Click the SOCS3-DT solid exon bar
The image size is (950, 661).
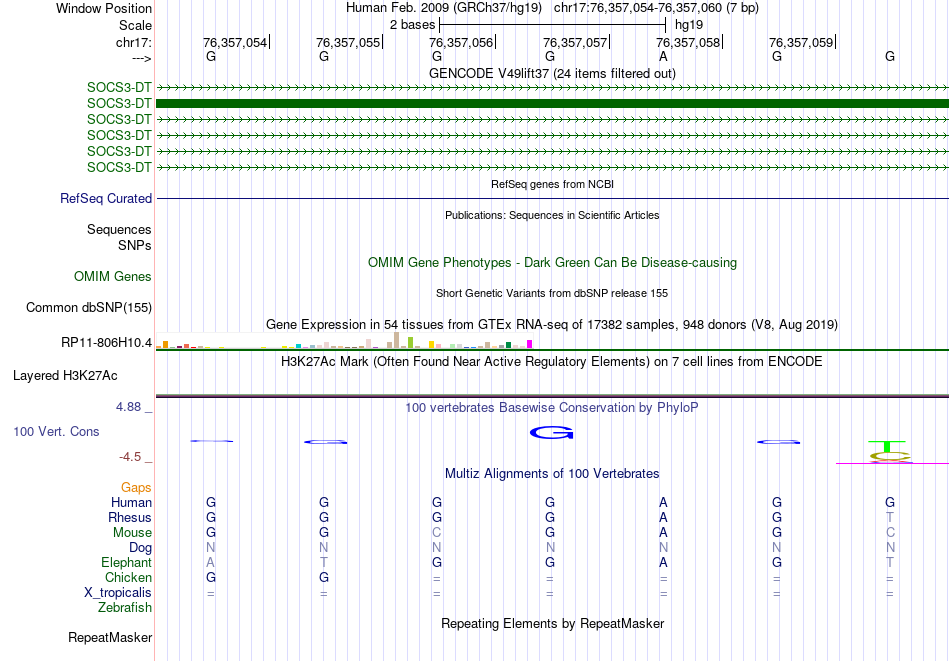pyautogui.click(x=552, y=104)
